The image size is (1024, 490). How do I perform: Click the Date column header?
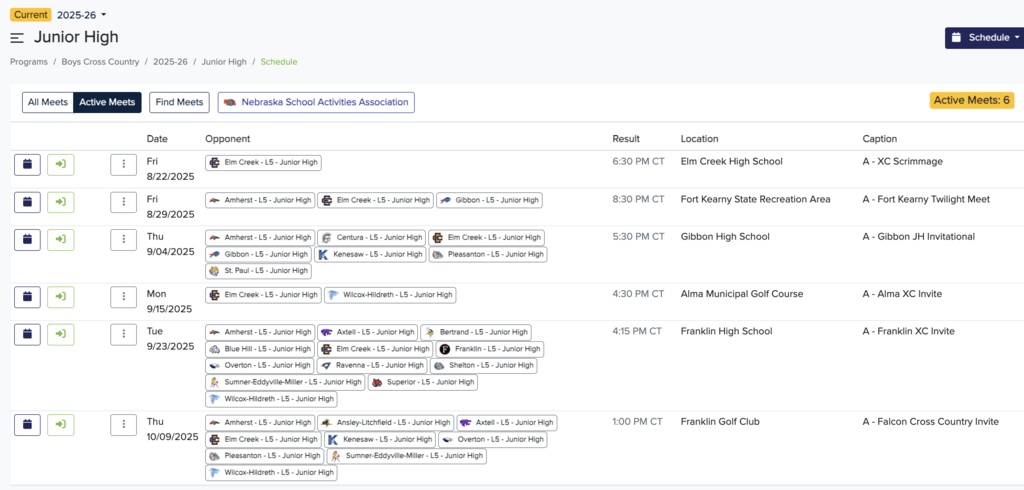pos(157,139)
